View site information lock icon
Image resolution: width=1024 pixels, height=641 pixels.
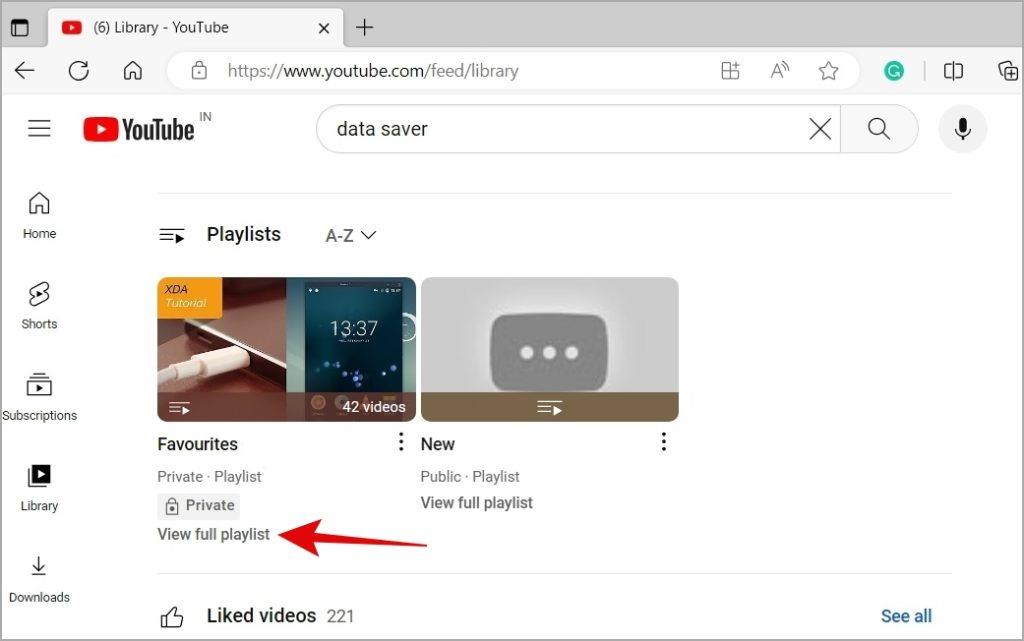[x=199, y=70]
